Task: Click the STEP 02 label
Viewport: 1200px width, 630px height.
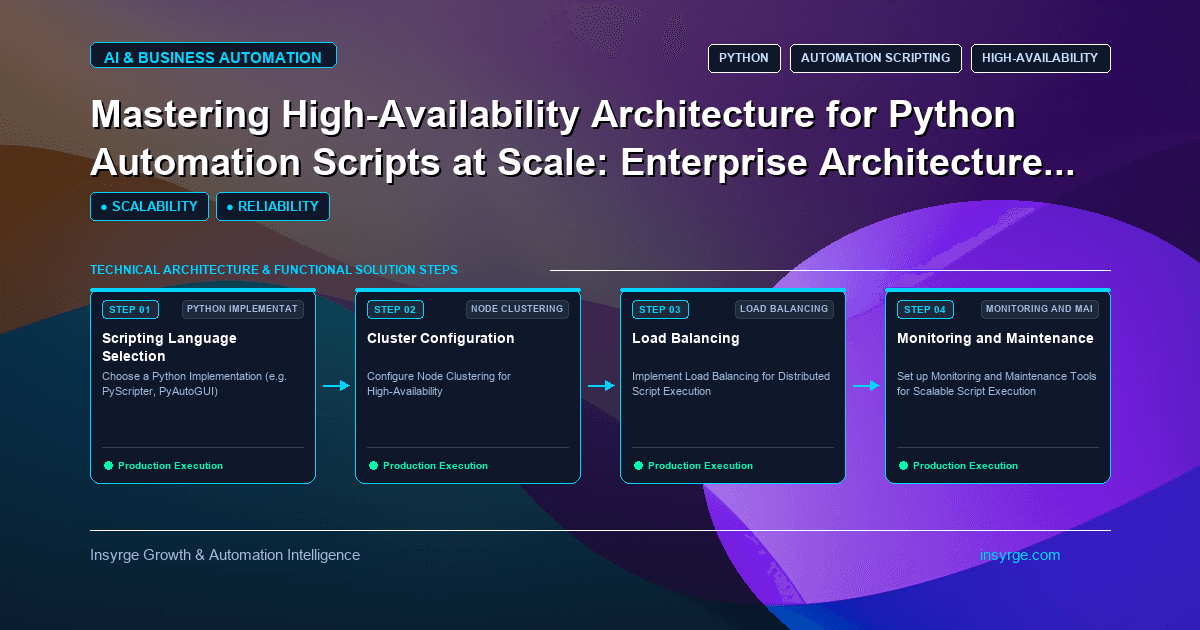Action: click(x=395, y=309)
